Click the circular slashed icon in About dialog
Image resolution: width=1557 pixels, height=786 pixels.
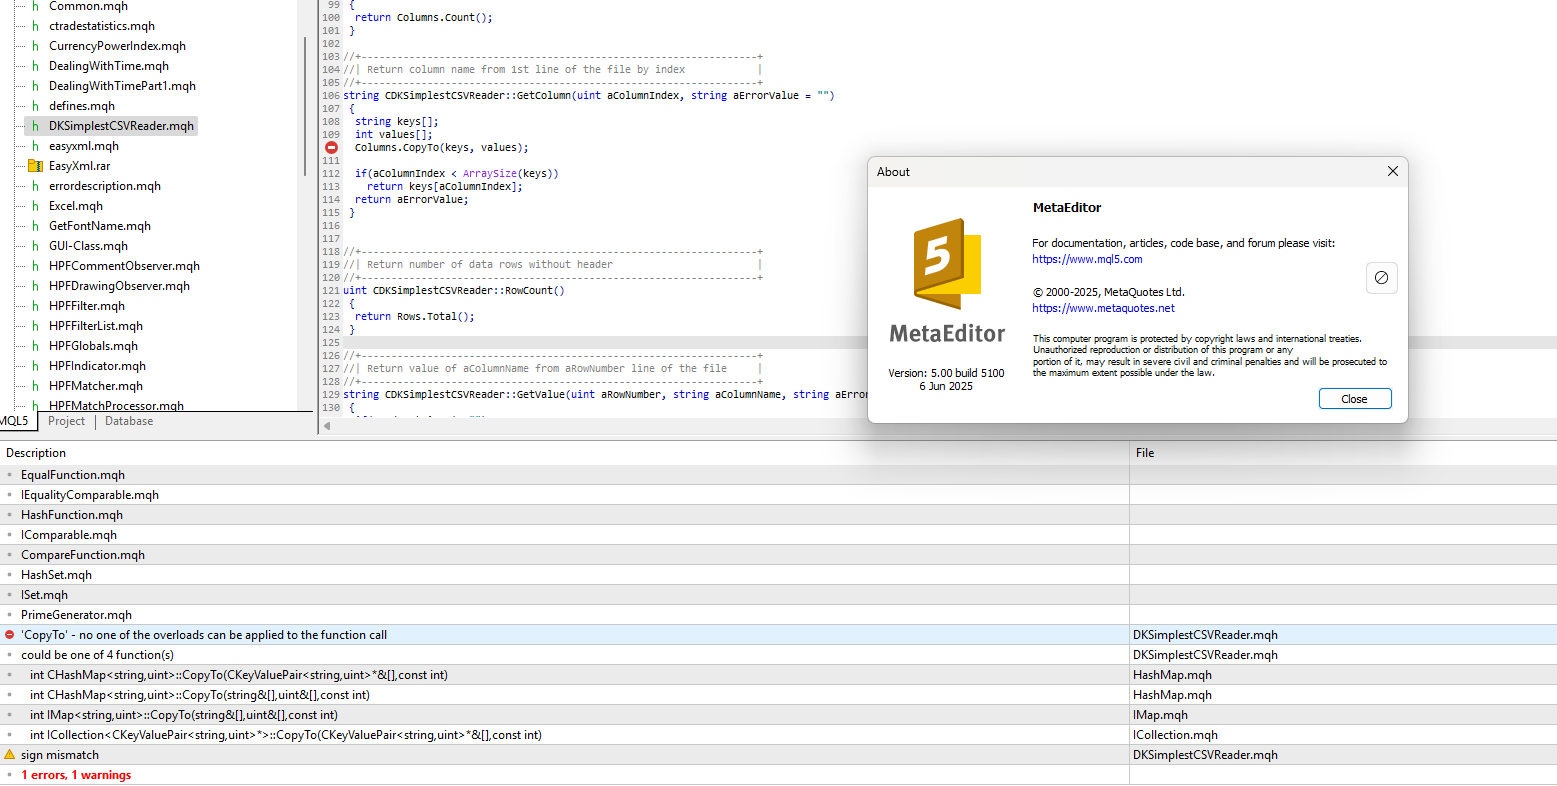pyautogui.click(x=1381, y=278)
